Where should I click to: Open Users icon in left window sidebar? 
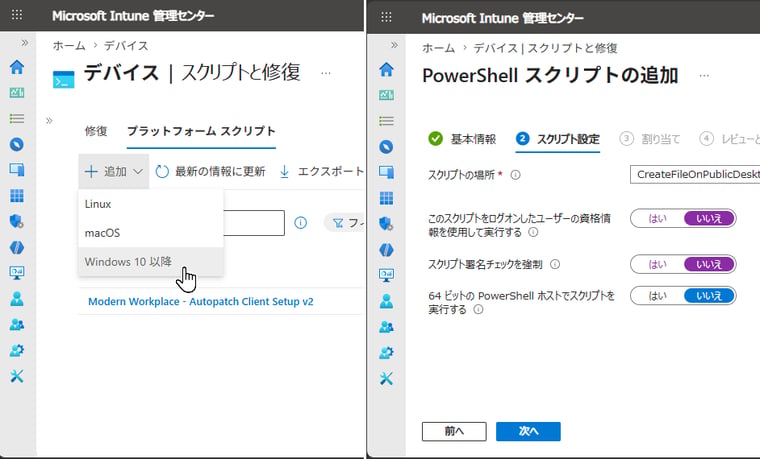tap(17, 299)
